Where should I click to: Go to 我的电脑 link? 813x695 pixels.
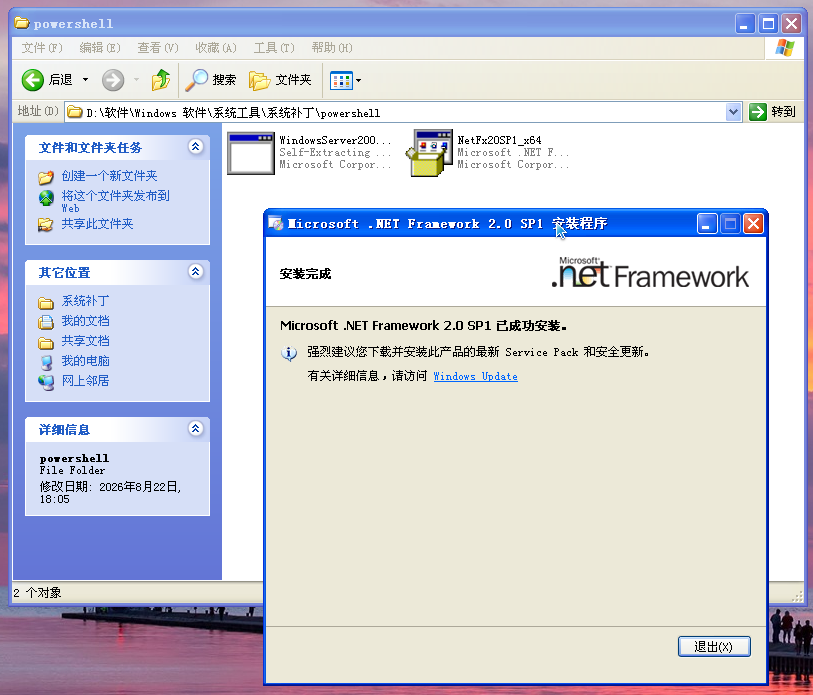(86, 361)
